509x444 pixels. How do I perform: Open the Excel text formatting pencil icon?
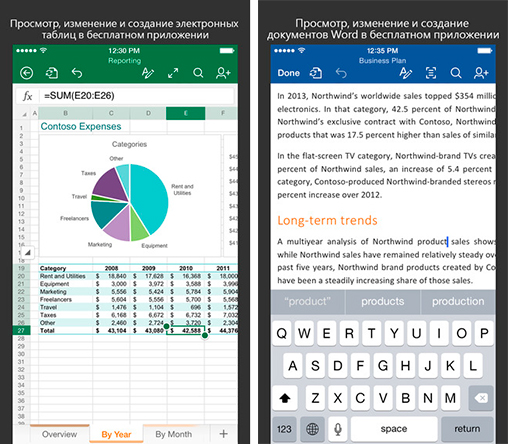[x=148, y=73]
